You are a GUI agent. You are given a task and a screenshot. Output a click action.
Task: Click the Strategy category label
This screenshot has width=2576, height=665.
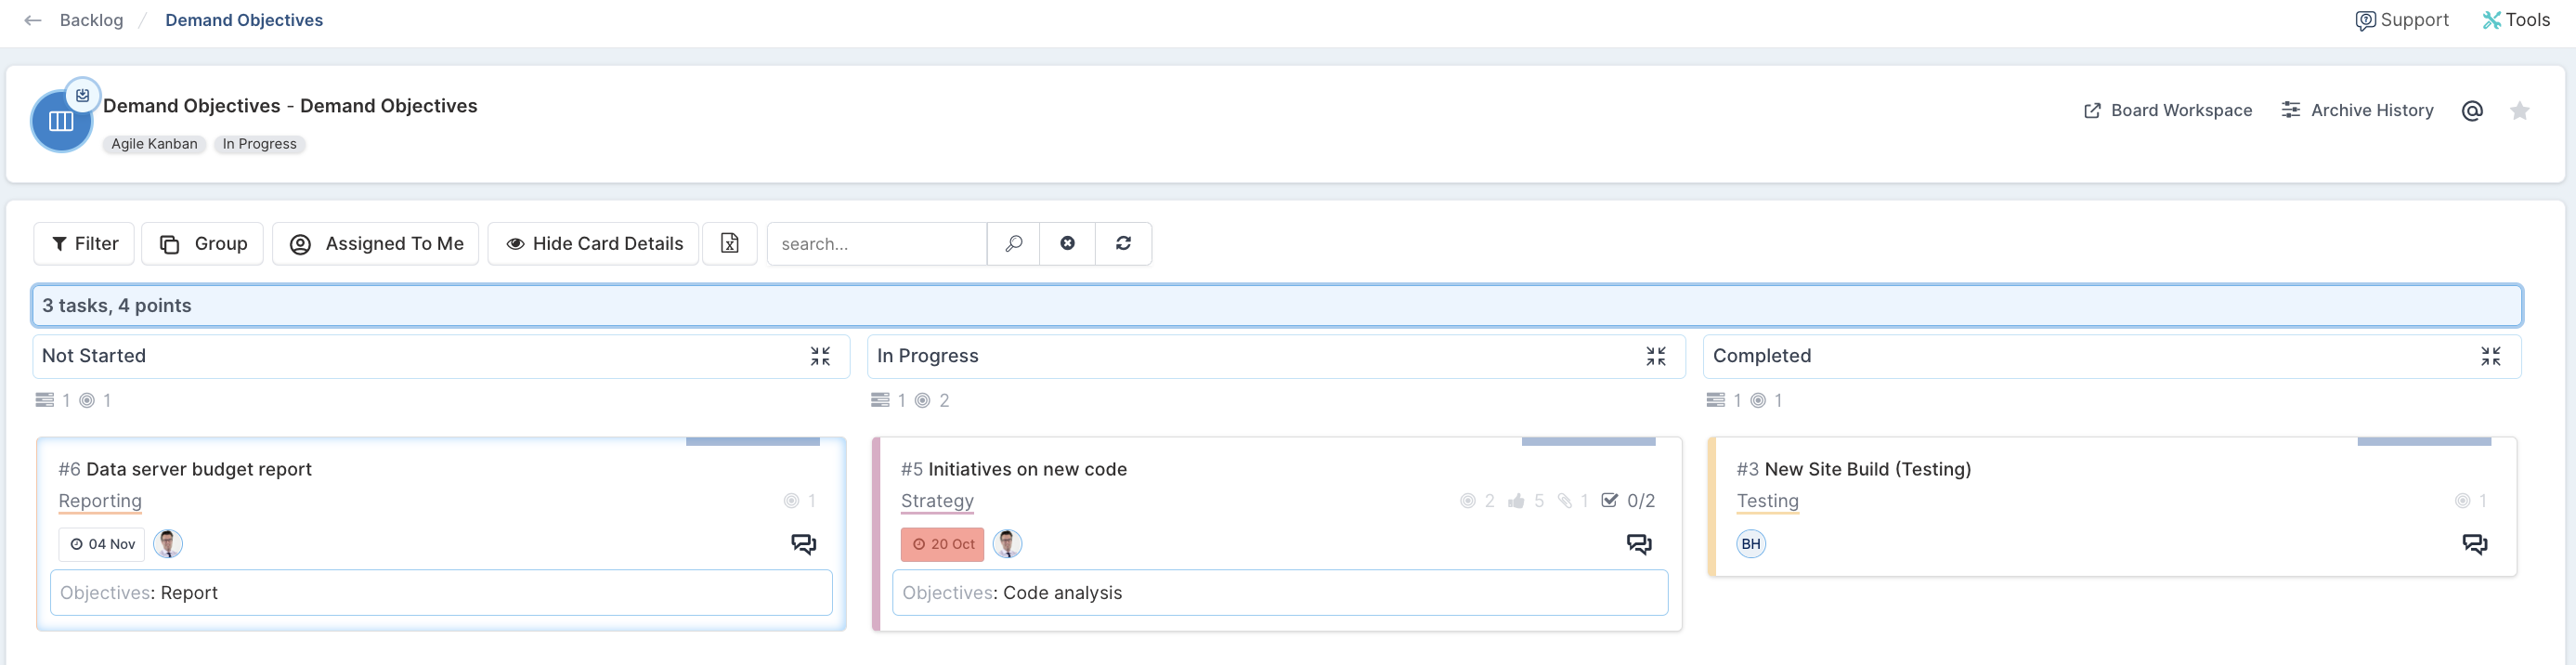937,501
